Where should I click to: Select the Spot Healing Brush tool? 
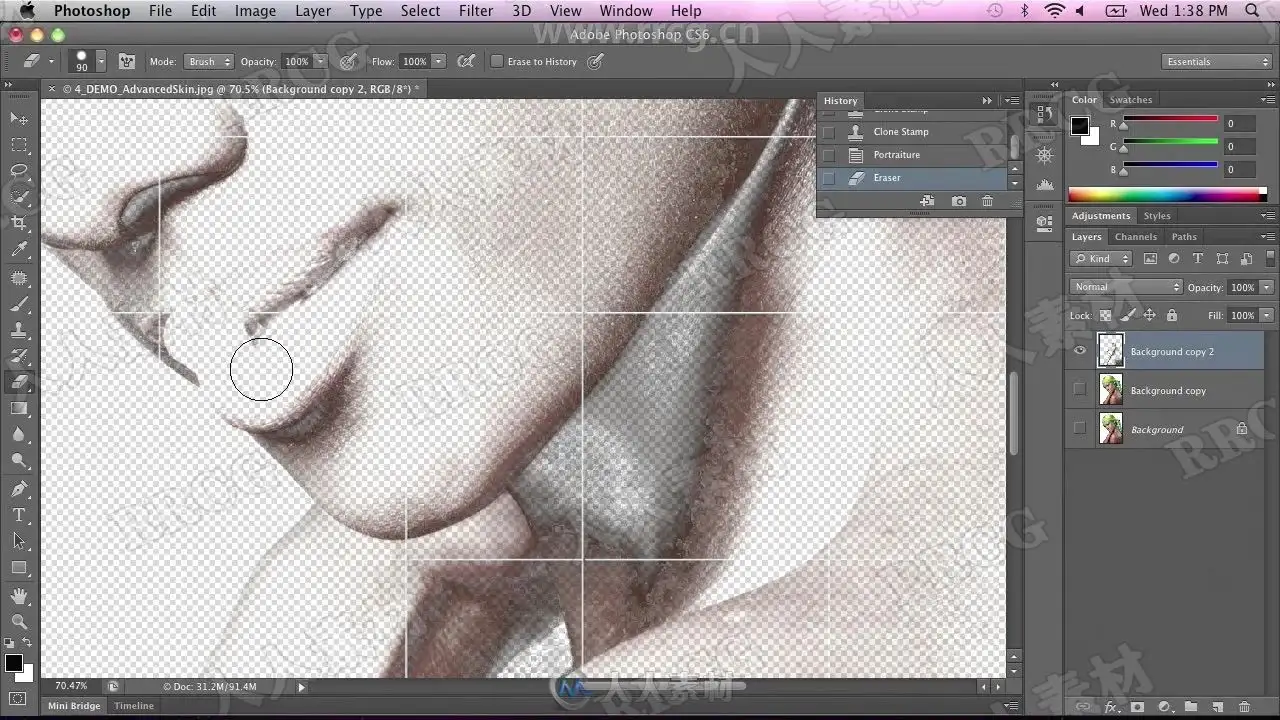click(x=19, y=278)
